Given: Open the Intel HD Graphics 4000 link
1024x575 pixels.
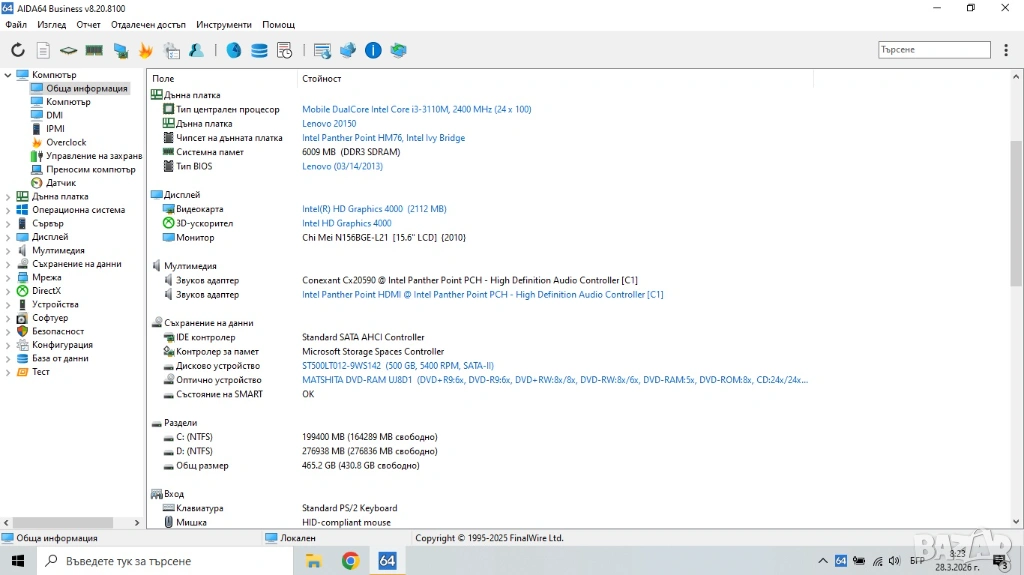Looking at the screenshot, I should coord(346,223).
